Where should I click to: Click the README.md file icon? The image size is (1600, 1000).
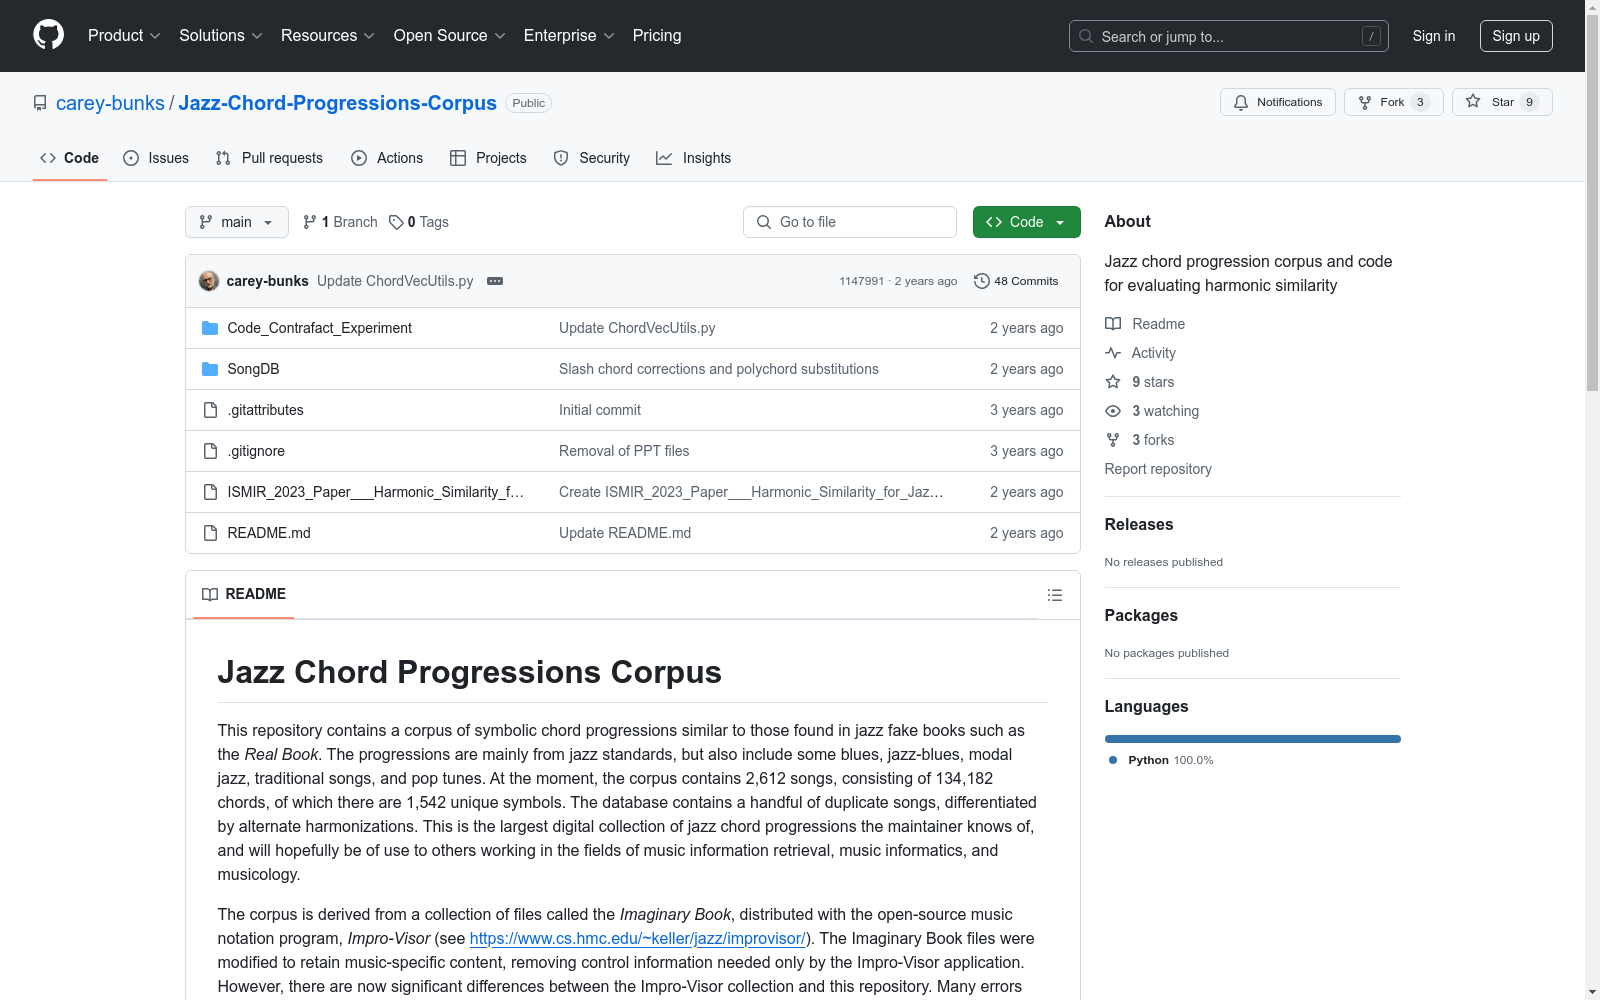pyautogui.click(x=210, y=533)
